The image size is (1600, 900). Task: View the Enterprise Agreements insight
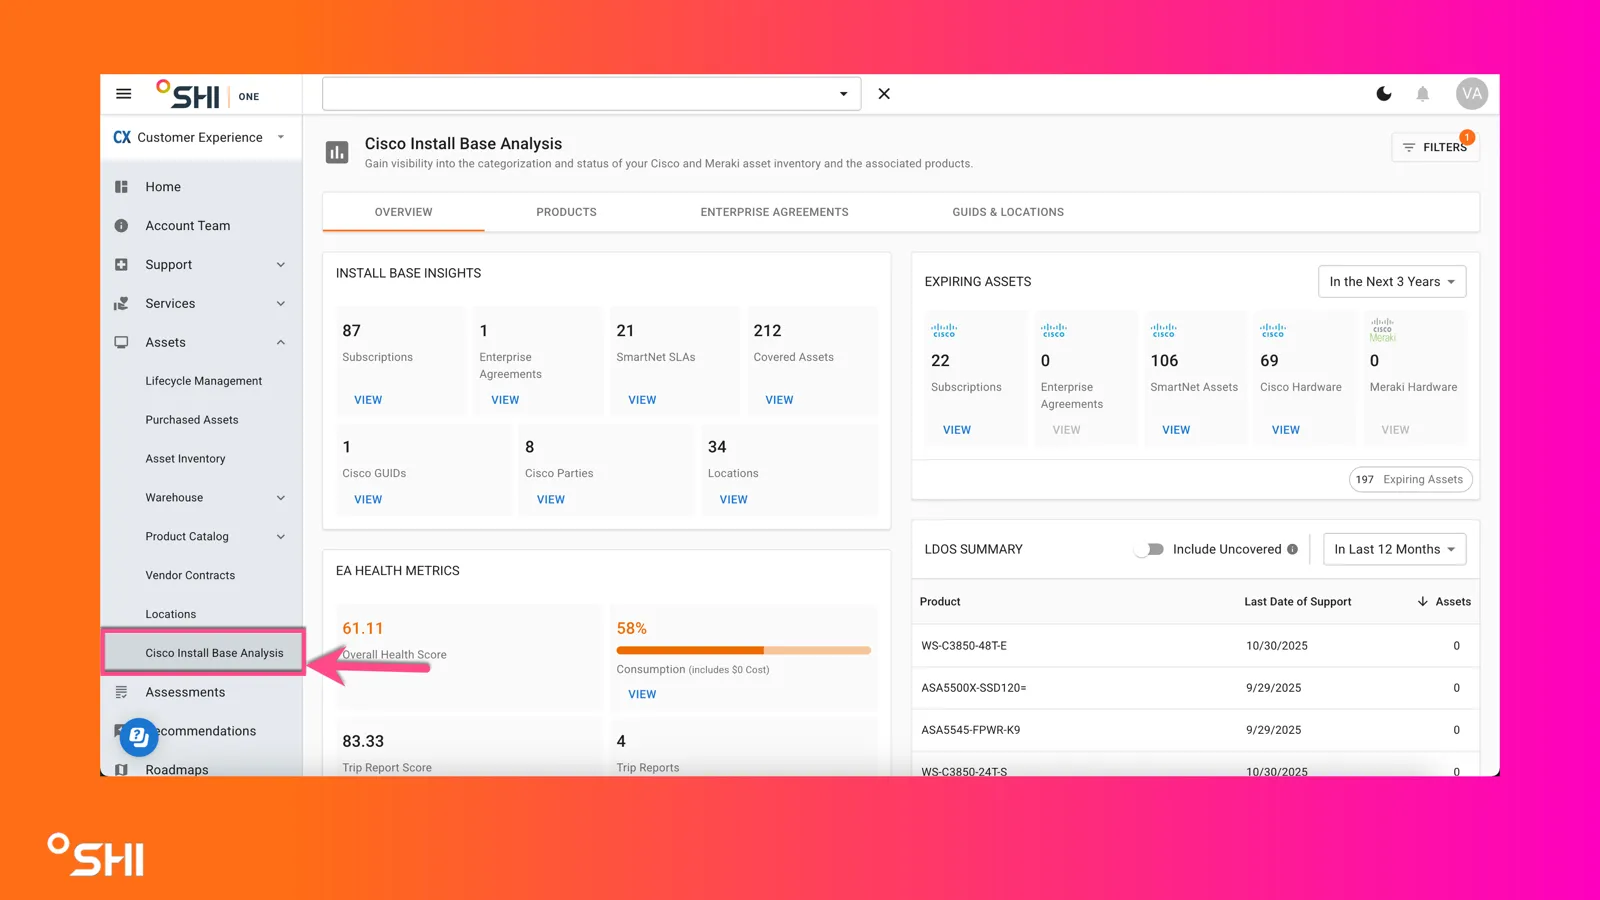(x=505, y=400)
